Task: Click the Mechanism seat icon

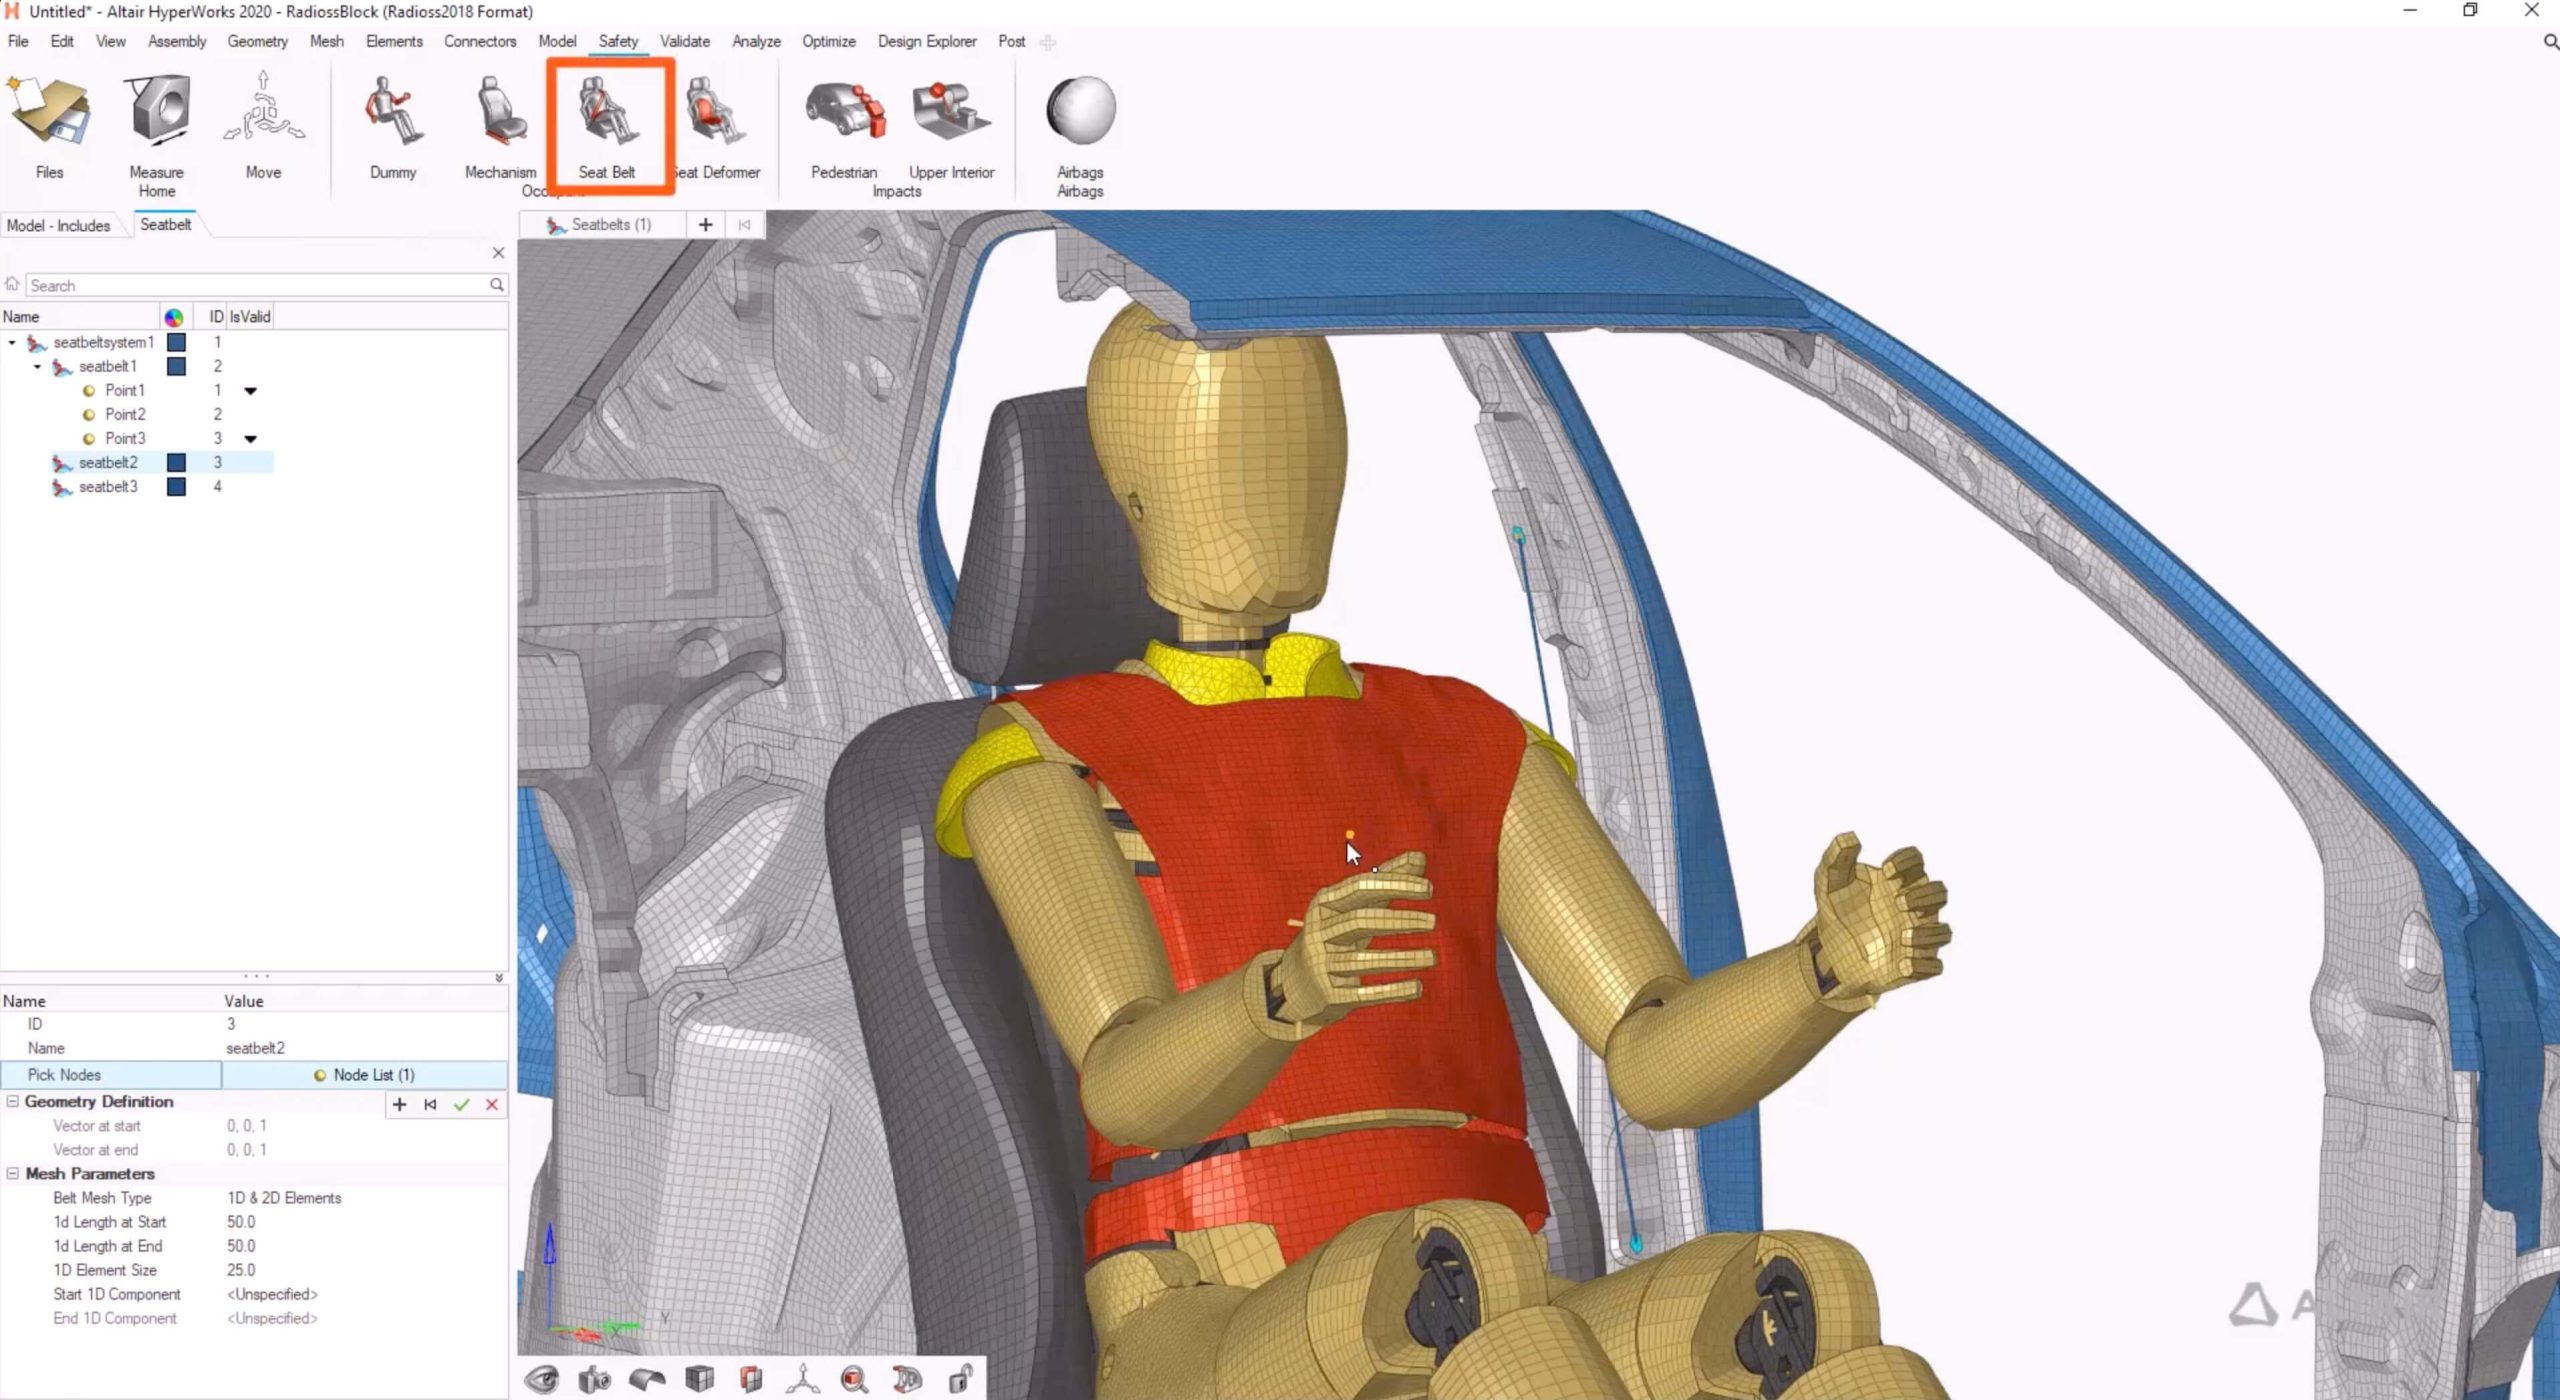Action: tap(500, 125)
